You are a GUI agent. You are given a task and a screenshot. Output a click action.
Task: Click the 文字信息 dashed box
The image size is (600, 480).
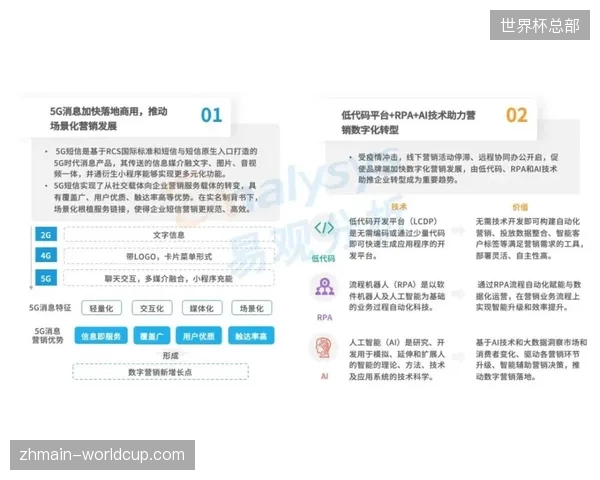[169, 235]
